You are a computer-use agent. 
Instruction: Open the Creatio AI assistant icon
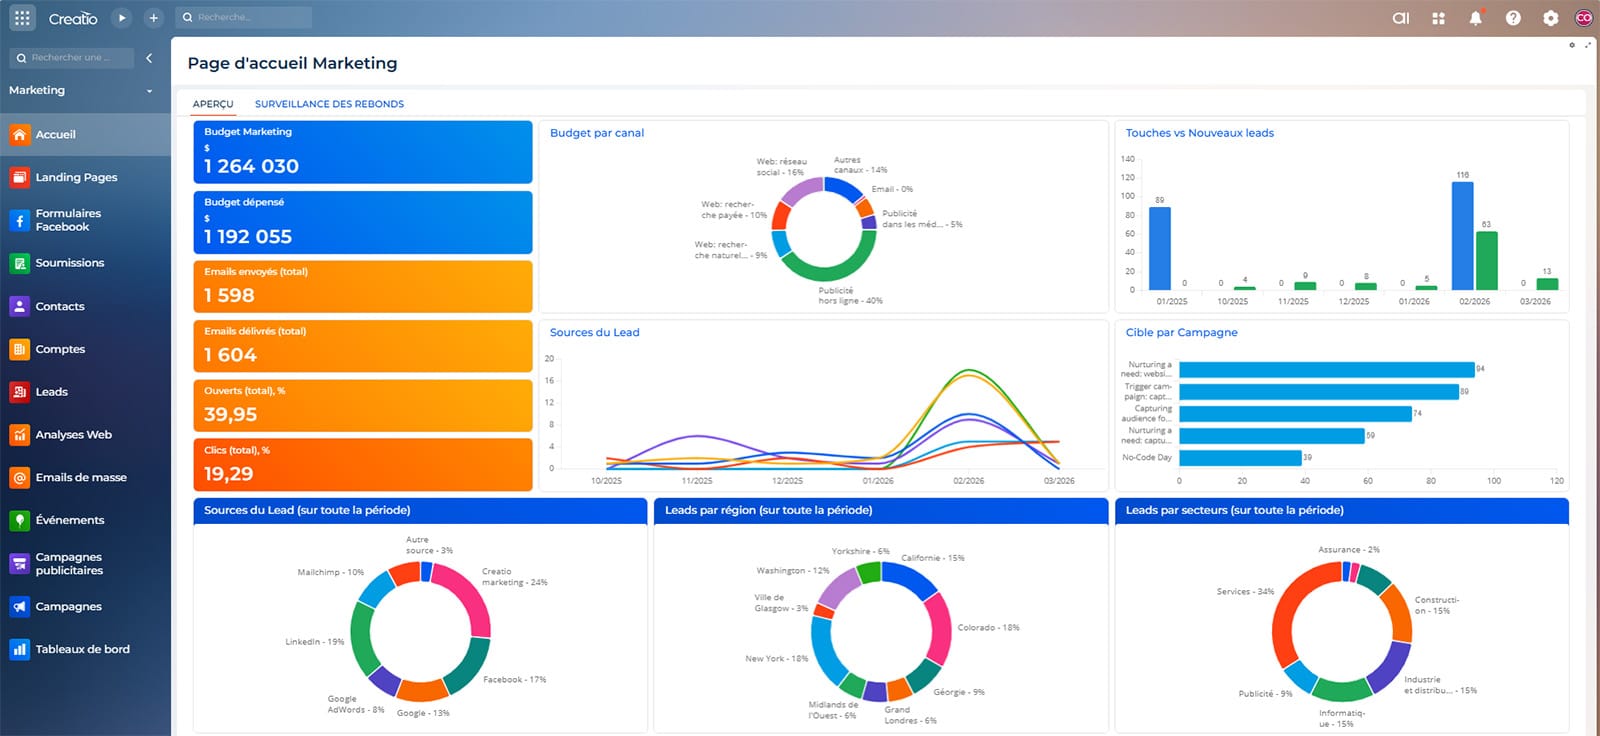point(1401,18)
